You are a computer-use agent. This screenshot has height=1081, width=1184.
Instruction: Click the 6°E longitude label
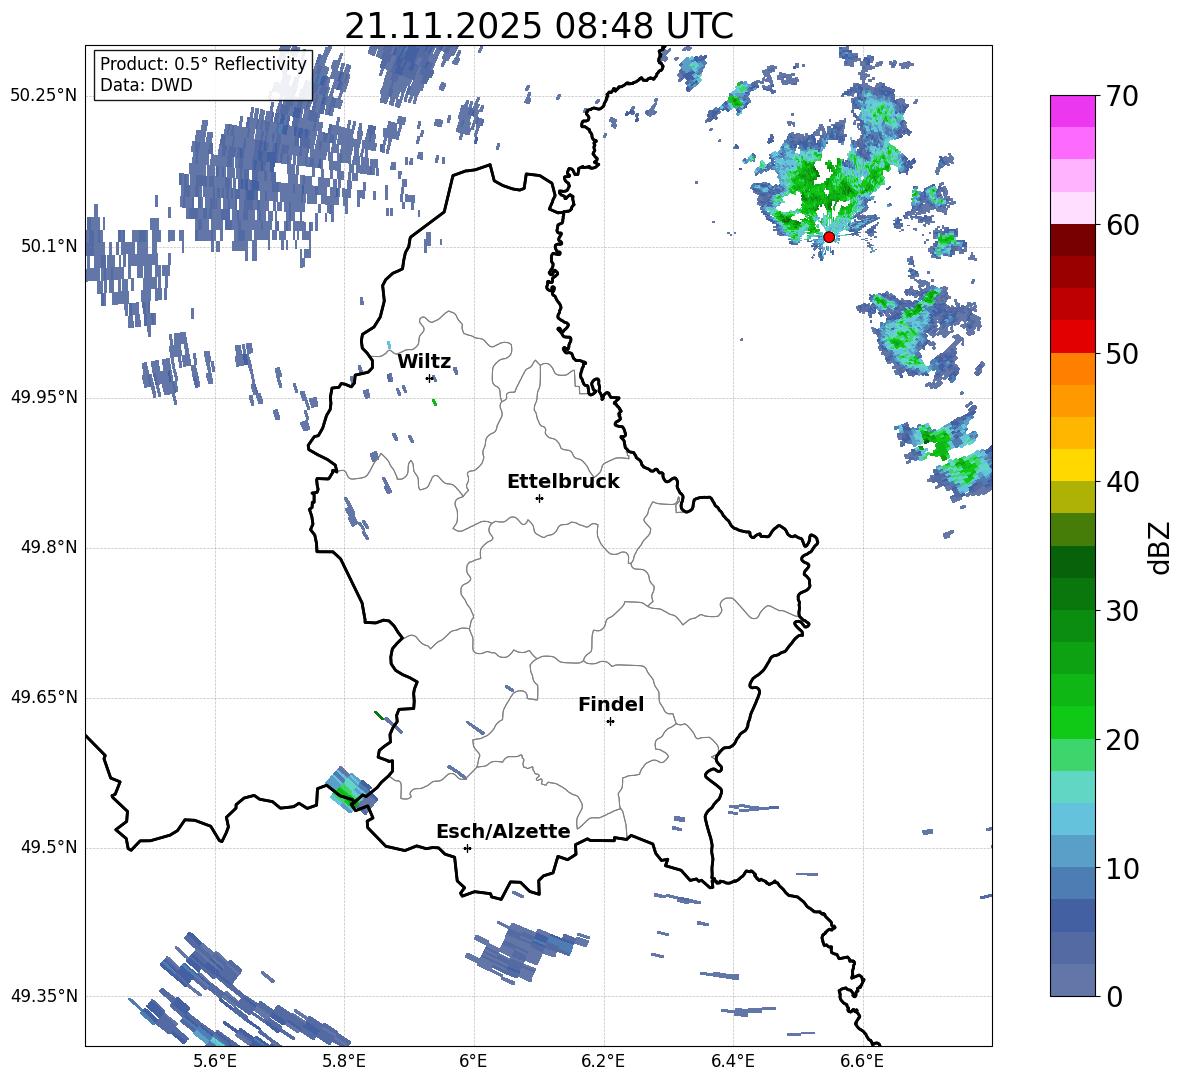point(473,1061)
